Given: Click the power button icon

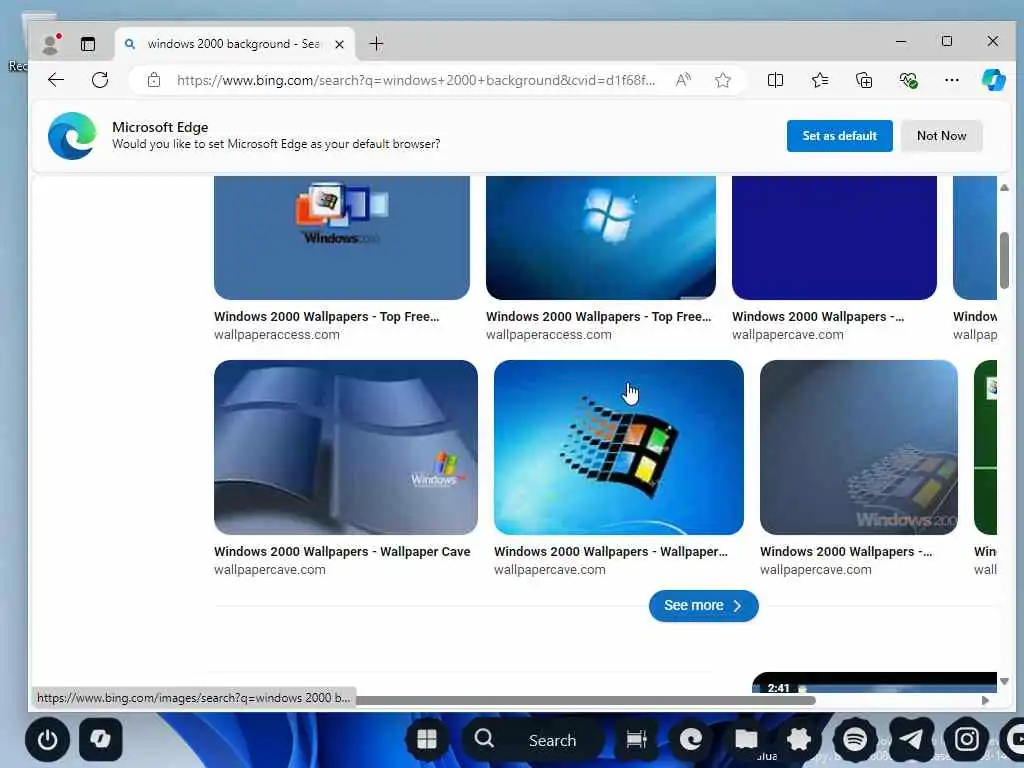Looking at the screenshot, I should pos(47,739).
